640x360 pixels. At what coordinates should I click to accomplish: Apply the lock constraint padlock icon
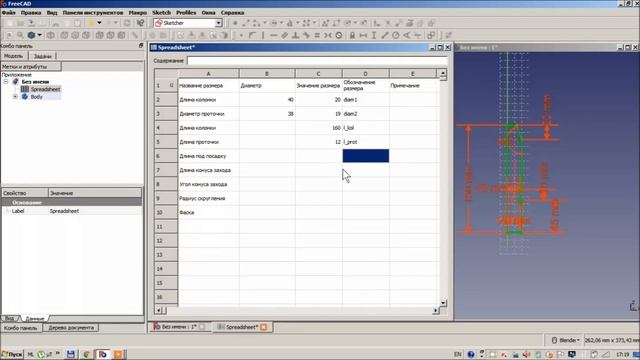(352, 36)
